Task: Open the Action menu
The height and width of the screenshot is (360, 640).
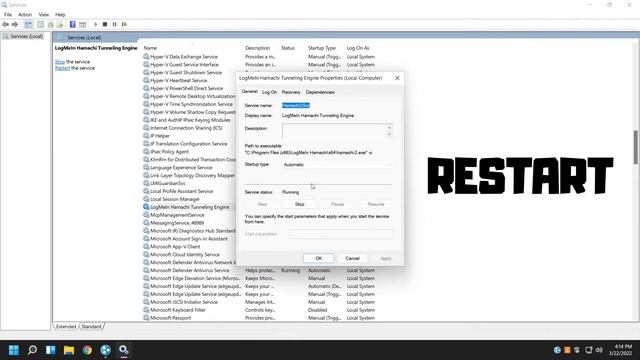Action: (25, 15)
